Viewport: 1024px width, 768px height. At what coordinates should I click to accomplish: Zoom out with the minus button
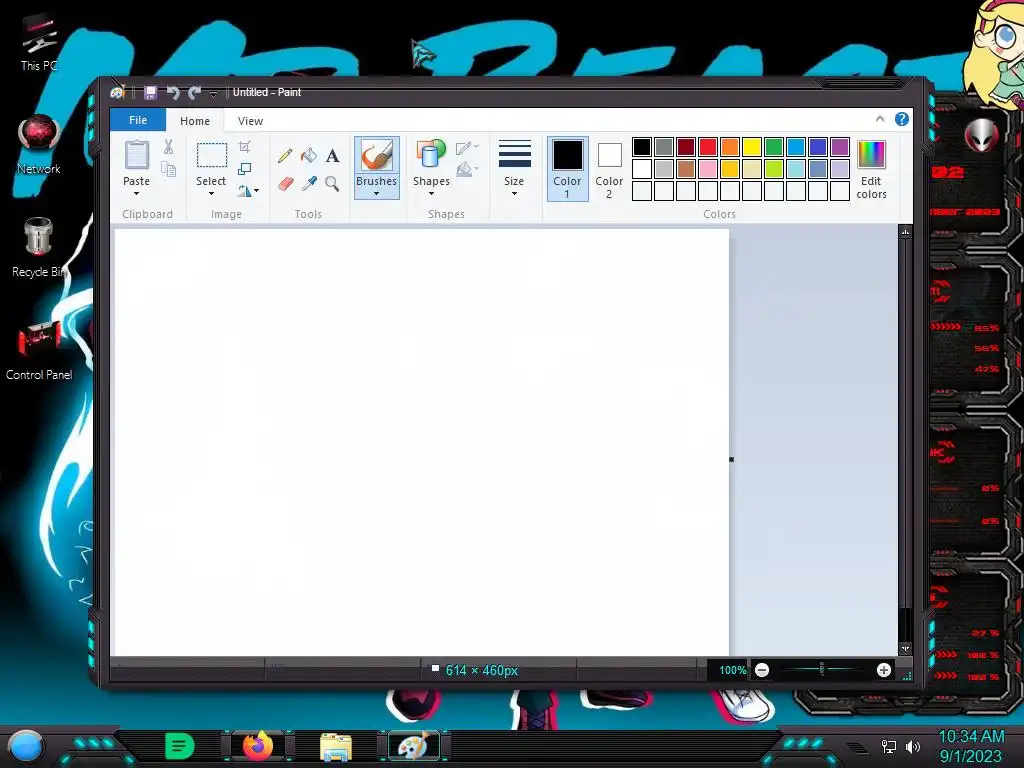[x=761, y=670]
